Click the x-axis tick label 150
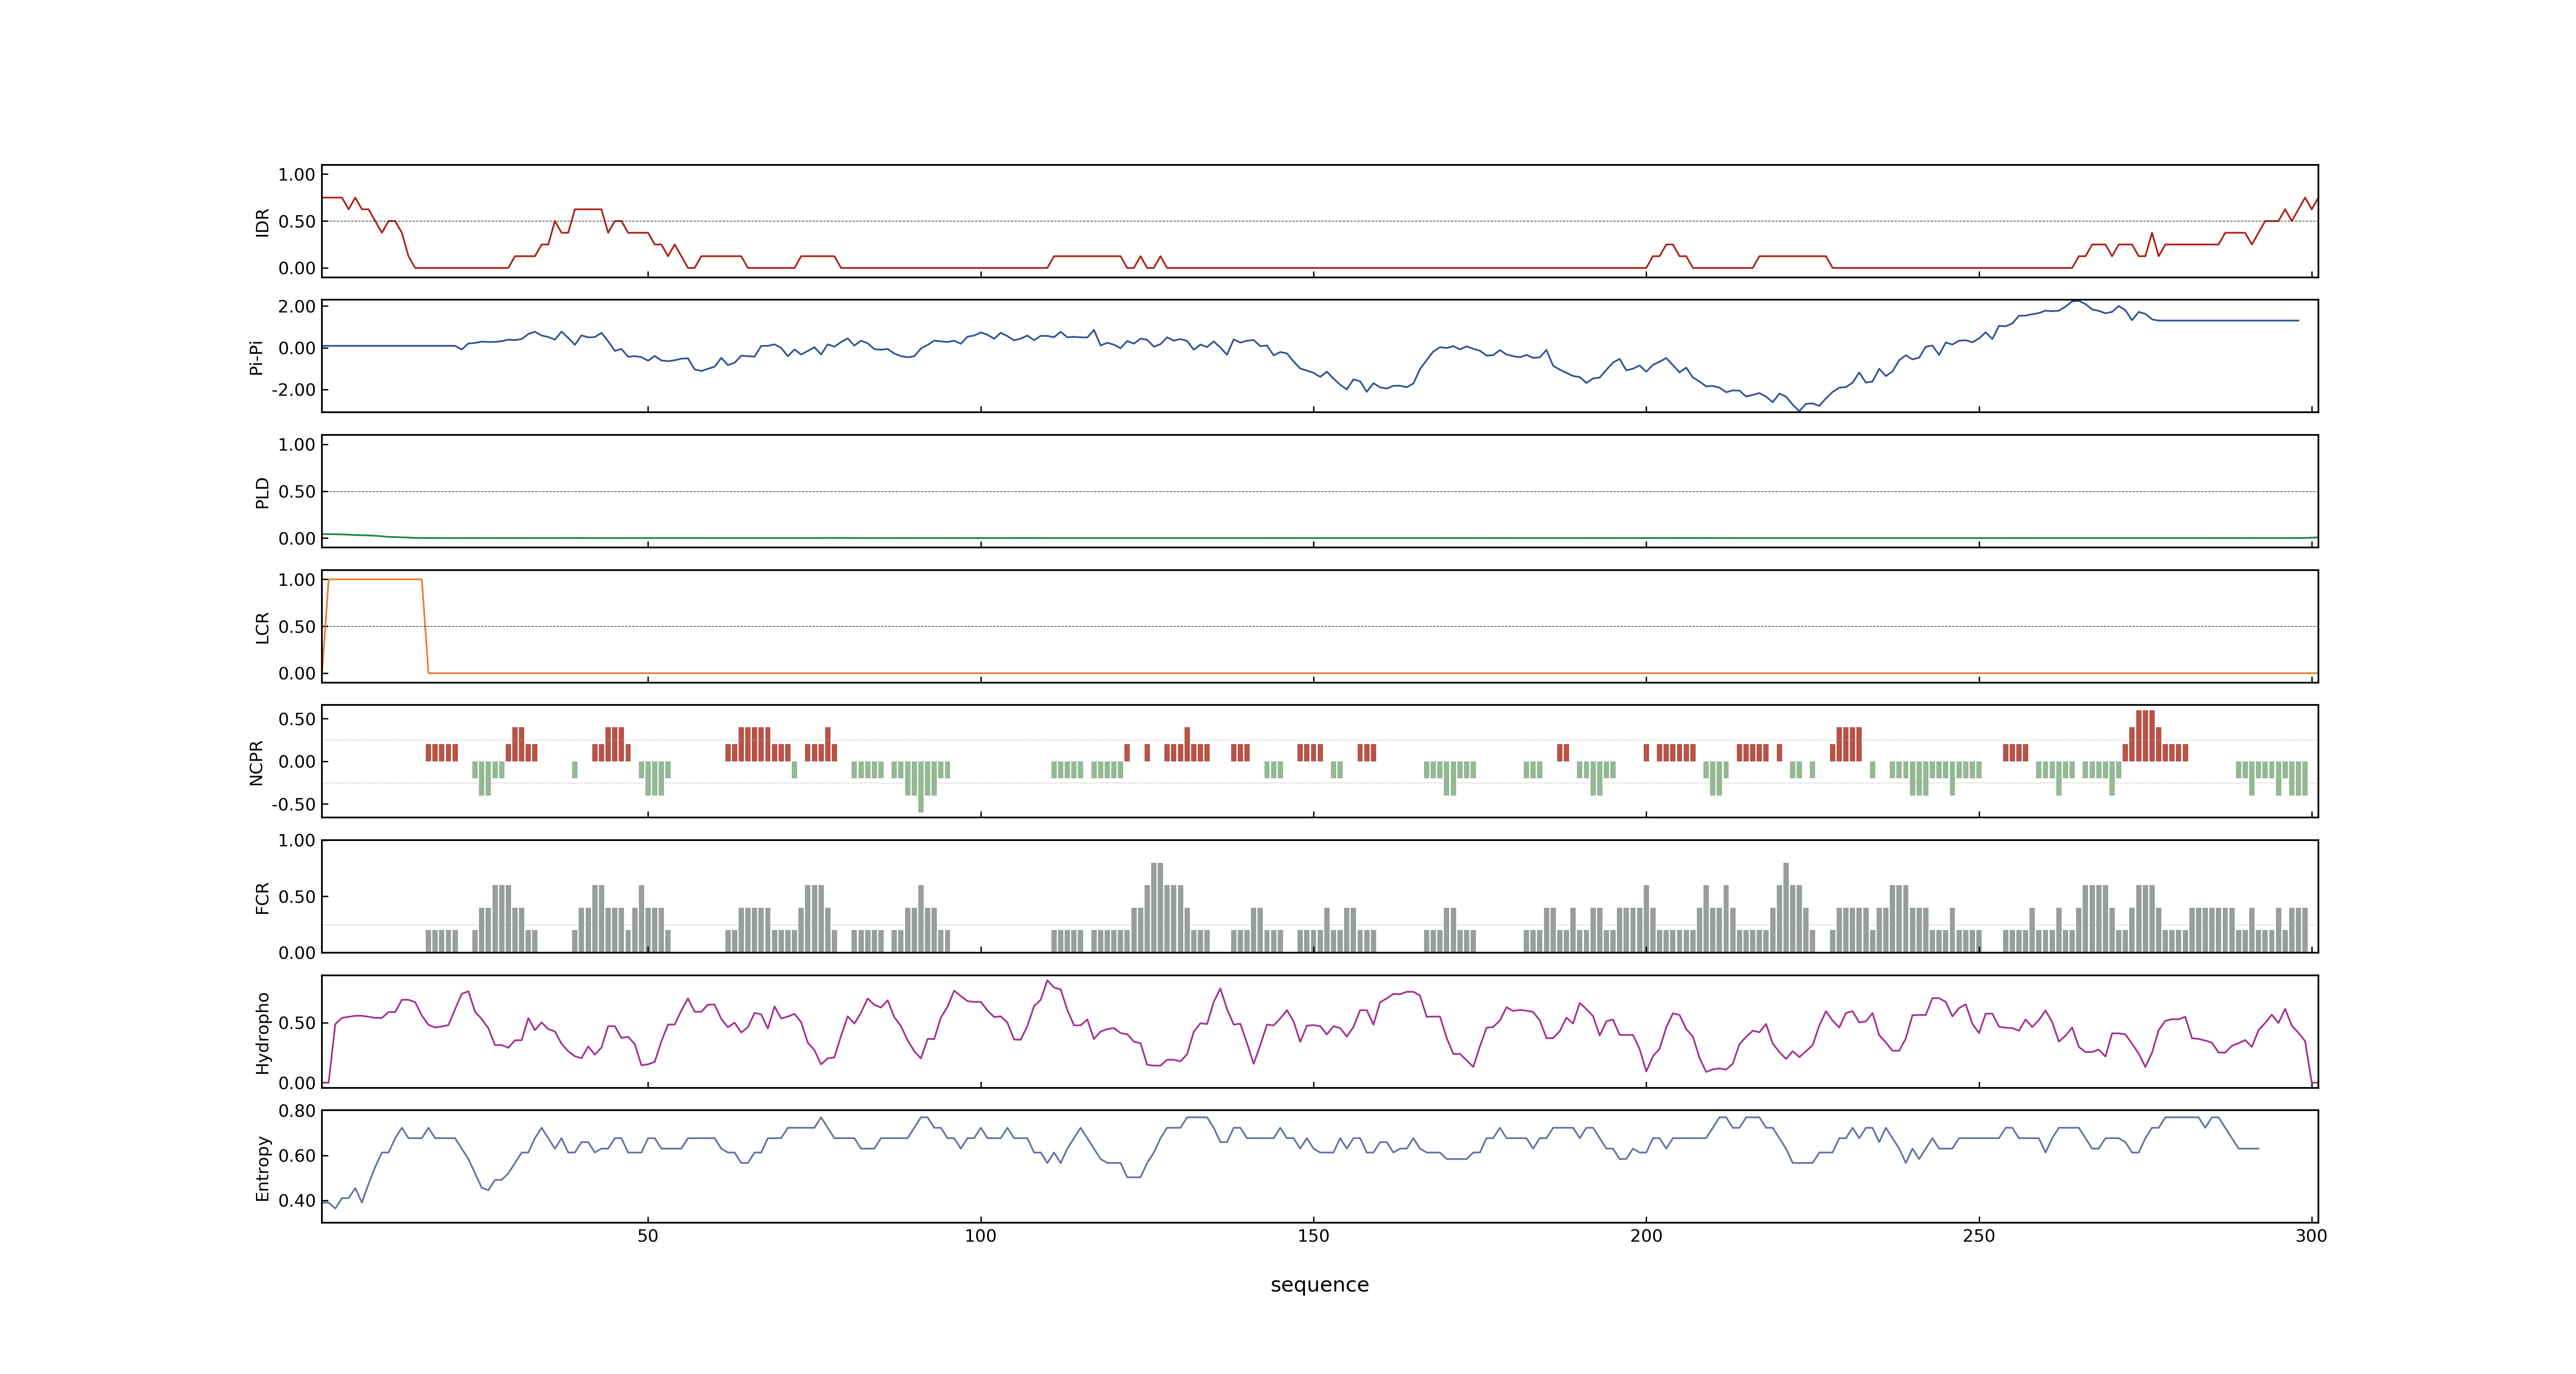Screen dimensions: 2576x1374 [x=1313, y=1236]
